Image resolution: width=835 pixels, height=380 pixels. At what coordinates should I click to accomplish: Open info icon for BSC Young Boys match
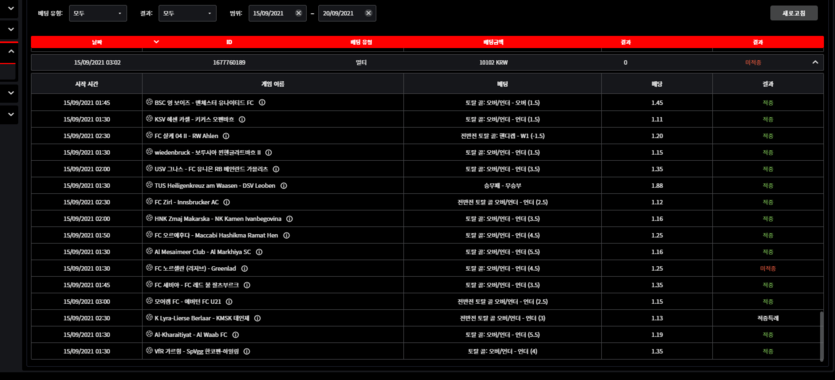tap(262, 103)
